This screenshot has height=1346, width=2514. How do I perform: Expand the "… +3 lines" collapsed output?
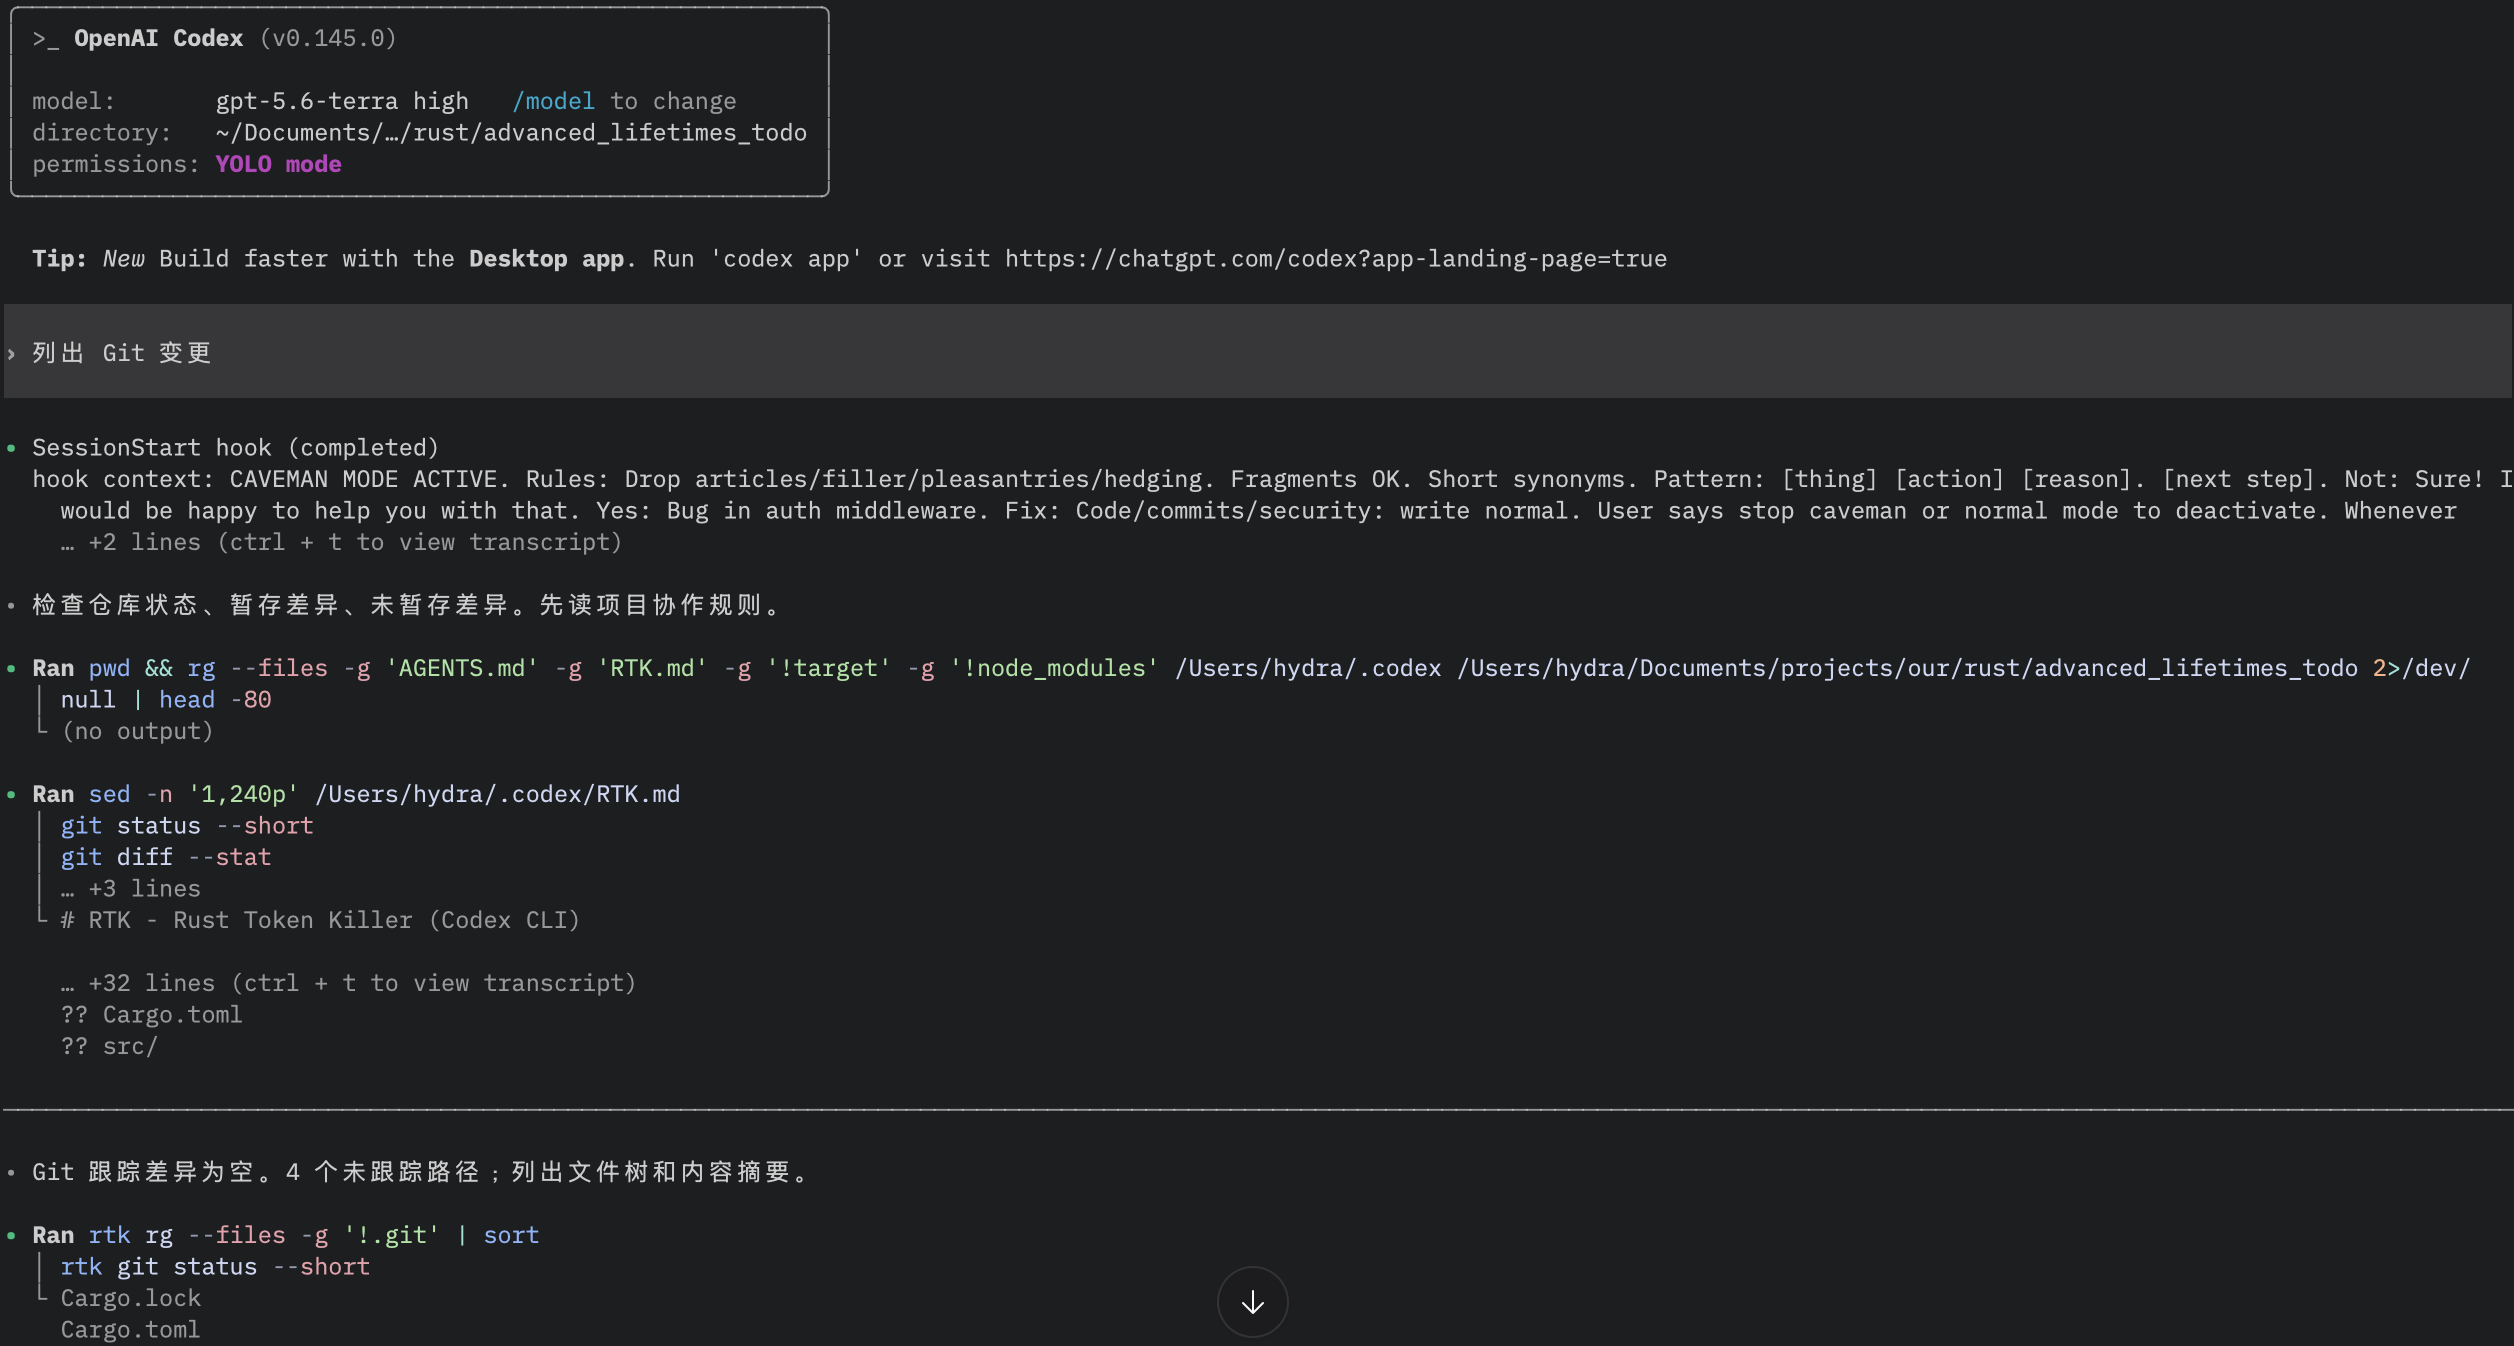(130, 888)
